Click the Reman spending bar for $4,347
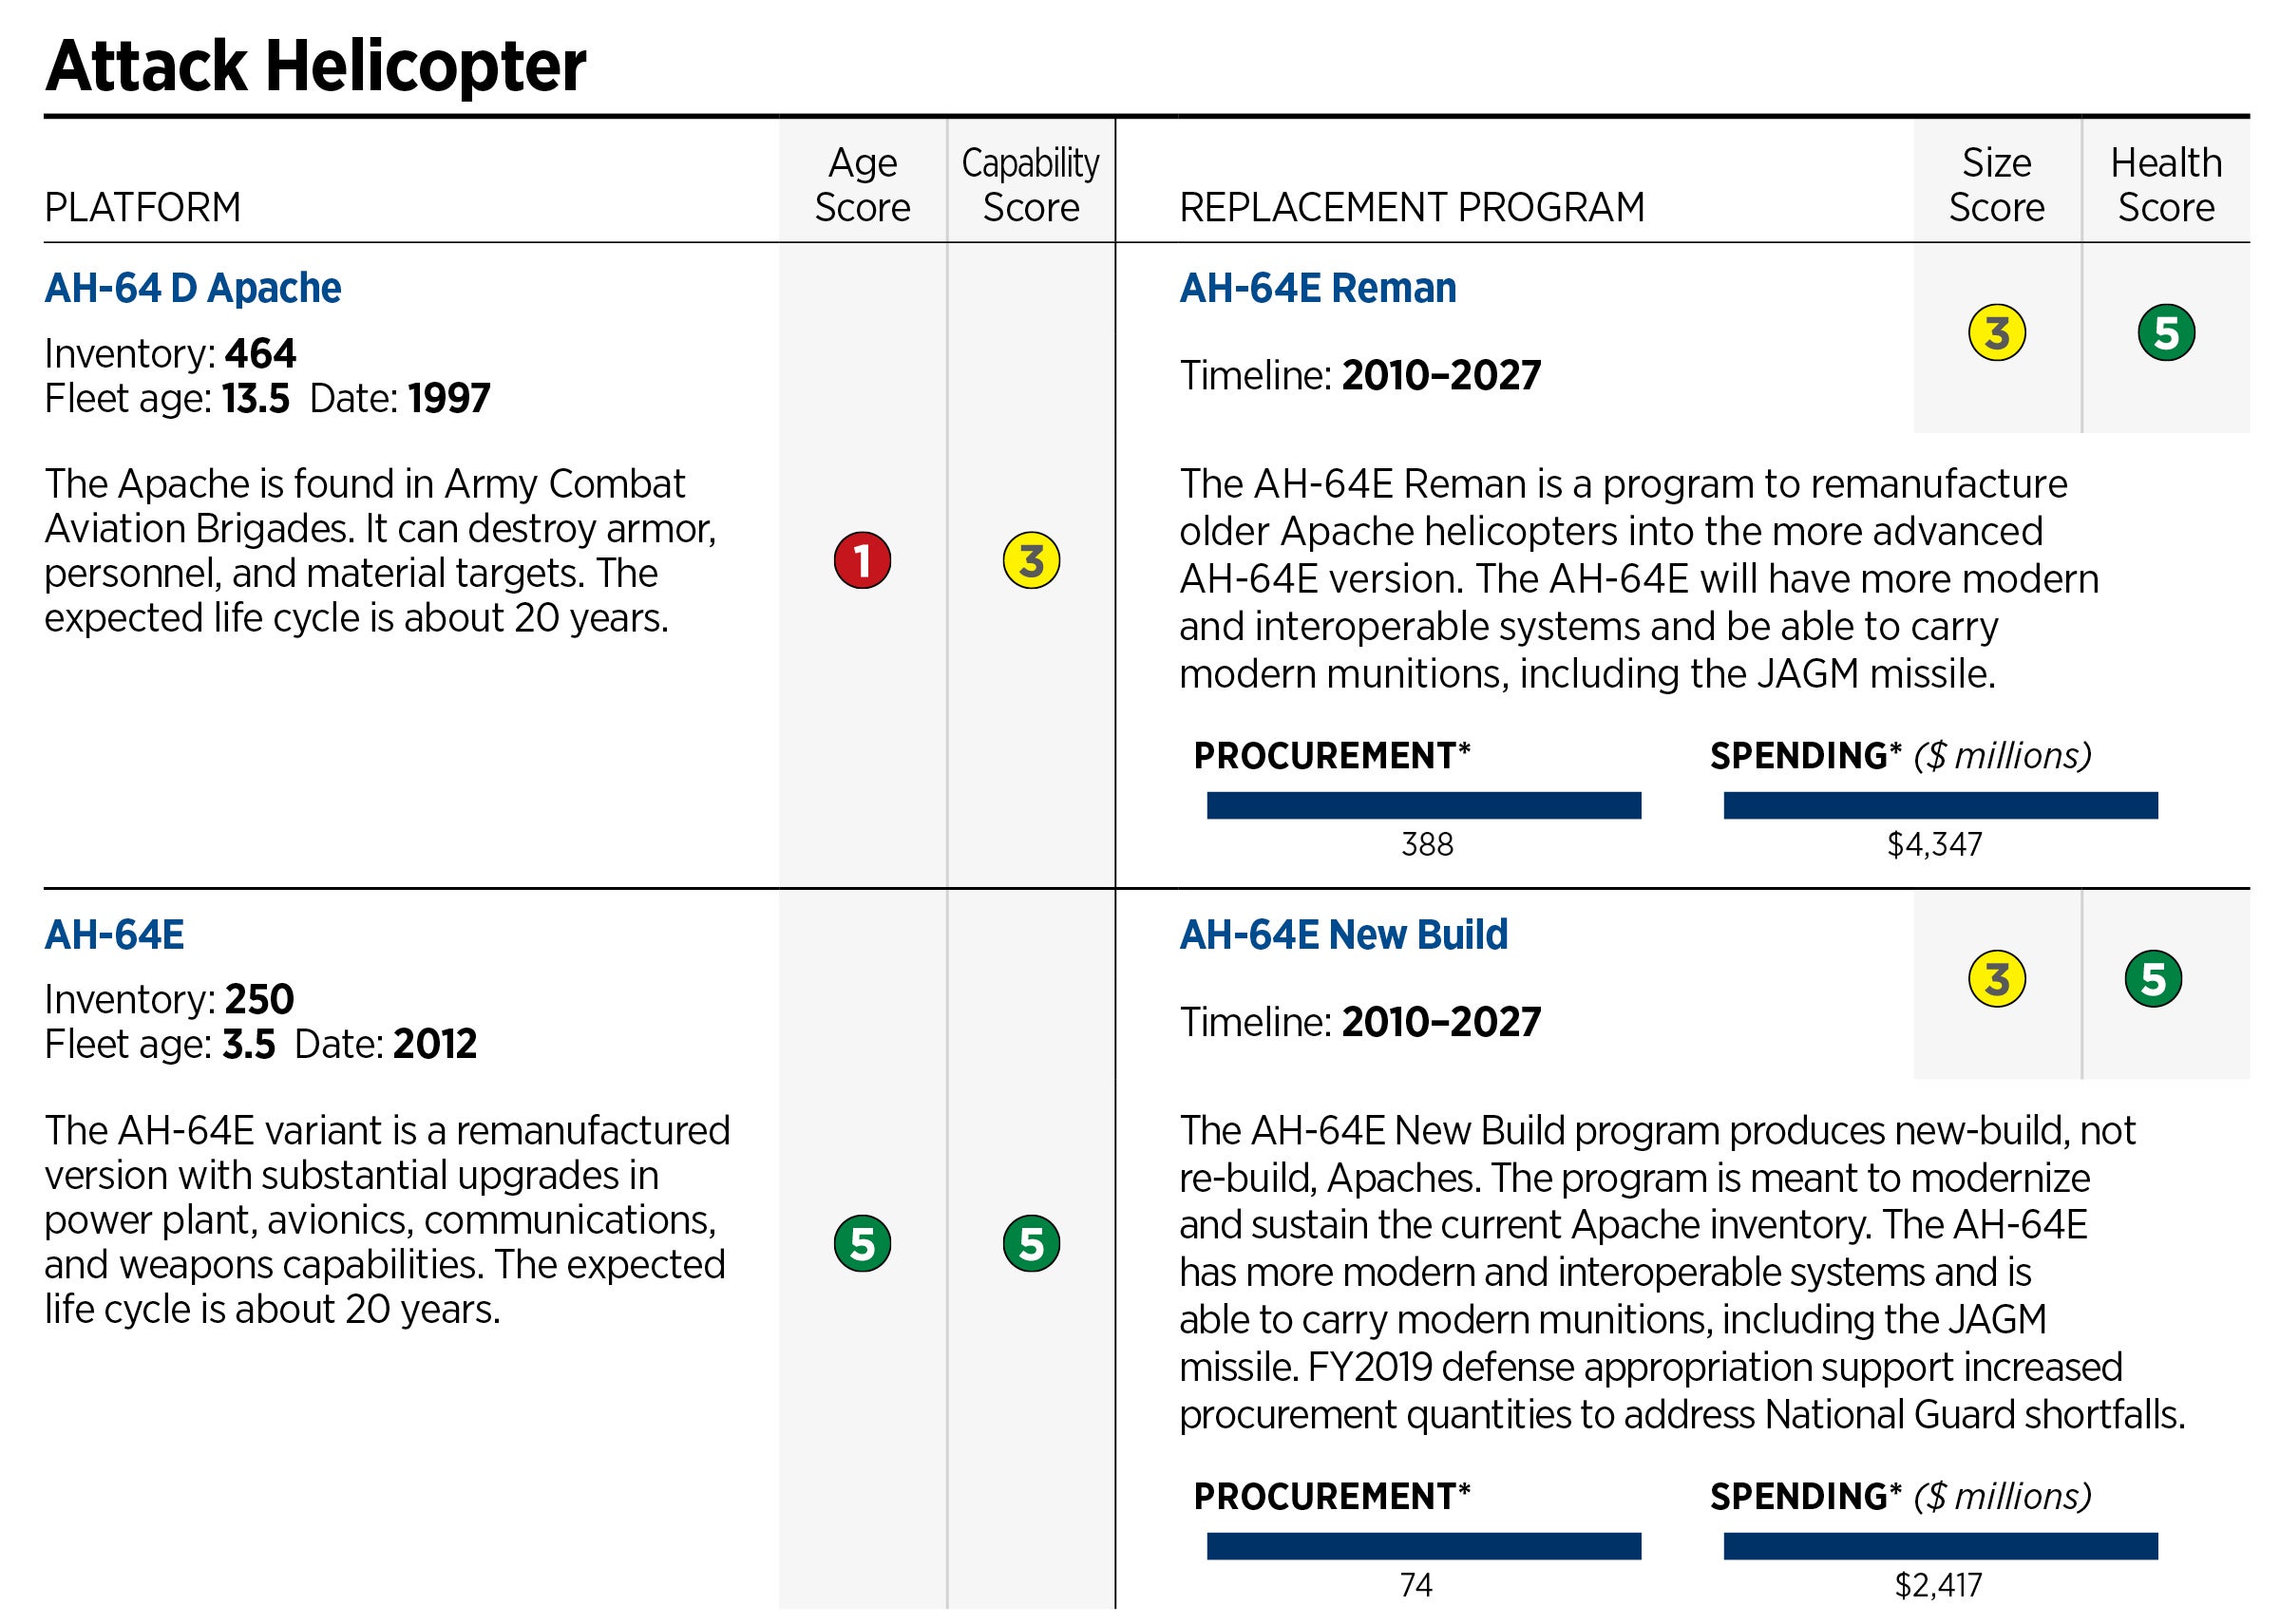The height and width of the screenshot is (1624, 2280). (x=1940, y=805)
